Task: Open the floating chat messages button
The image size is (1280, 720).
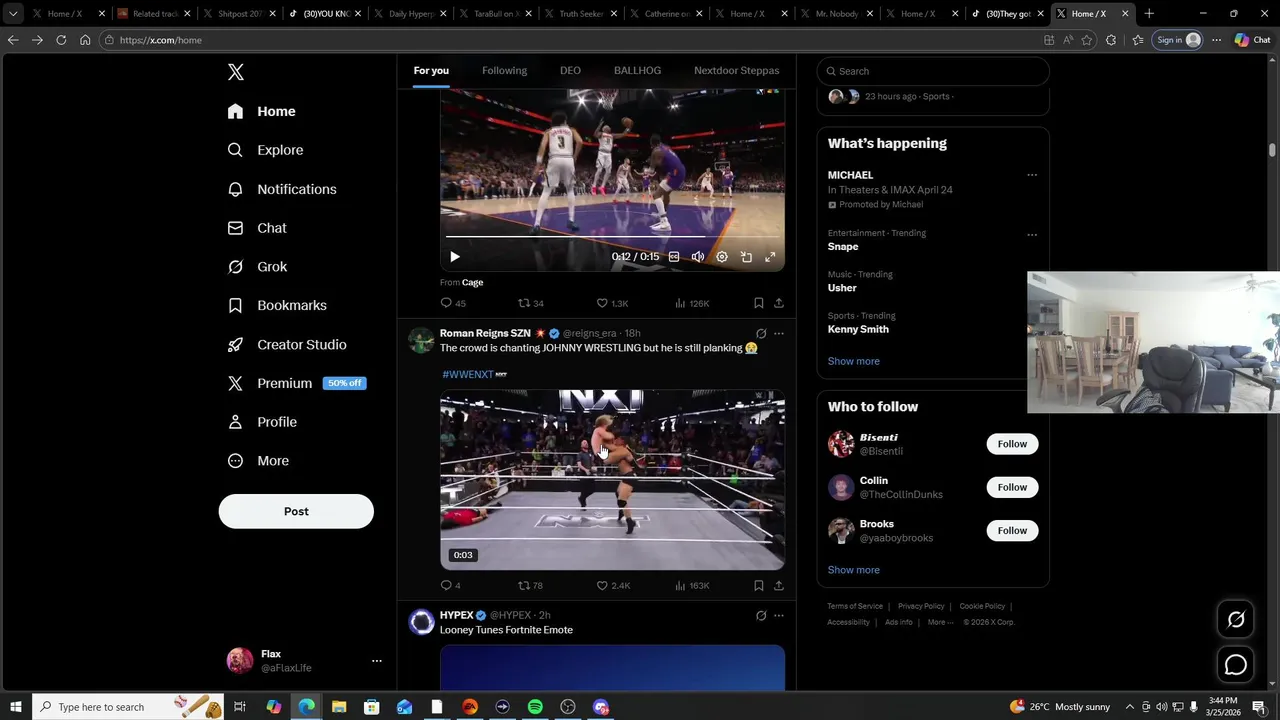Action: pos(1236,665)
